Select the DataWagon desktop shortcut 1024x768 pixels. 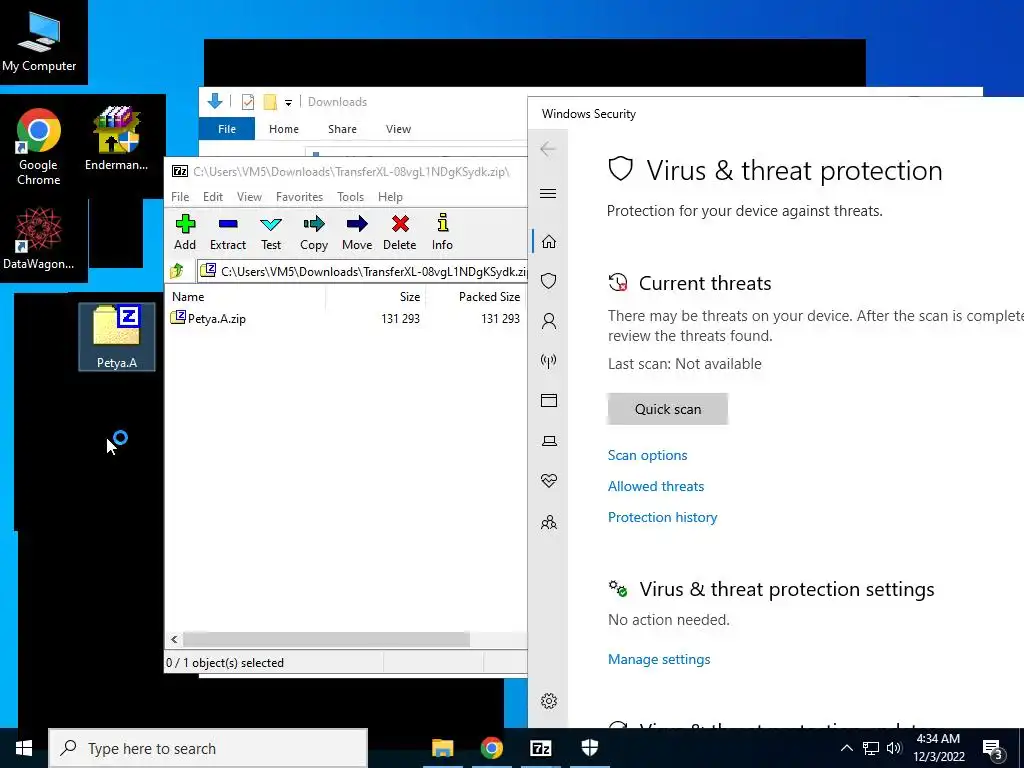(x=38, y=238)
